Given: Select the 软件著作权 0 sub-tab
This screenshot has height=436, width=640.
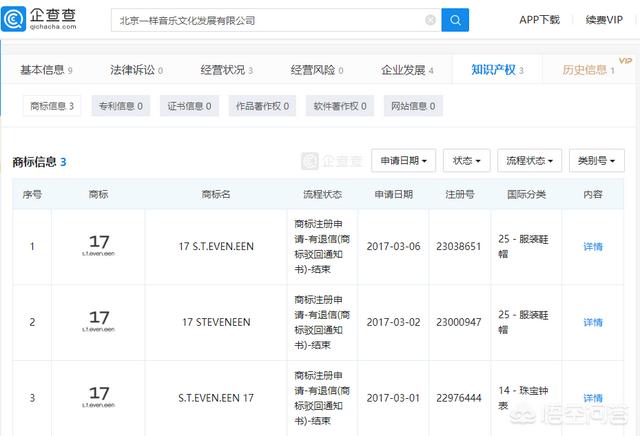Looking at the screenshot, I should pos(340,106).
